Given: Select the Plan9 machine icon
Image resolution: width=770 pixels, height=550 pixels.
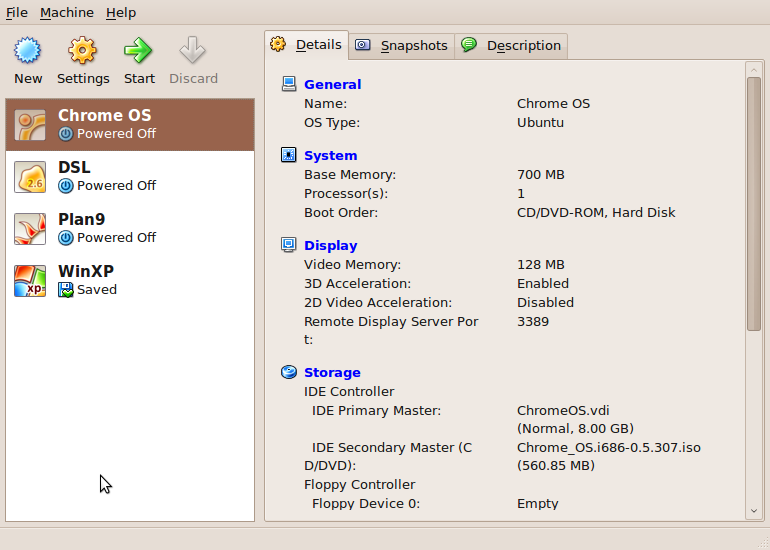Looking at the screenshot, I should click(30, 229).
